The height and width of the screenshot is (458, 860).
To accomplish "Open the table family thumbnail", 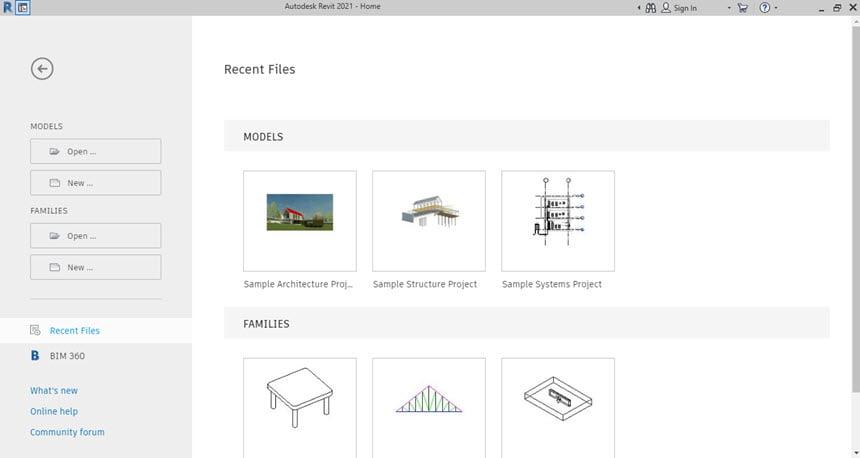I will pos(300,408).
